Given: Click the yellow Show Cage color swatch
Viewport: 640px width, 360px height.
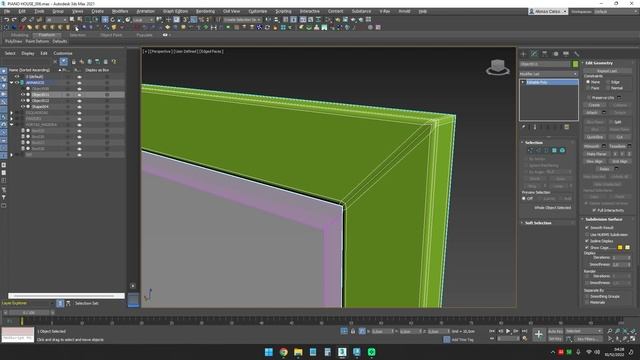Looking at the screenshot, I should 620,247.
